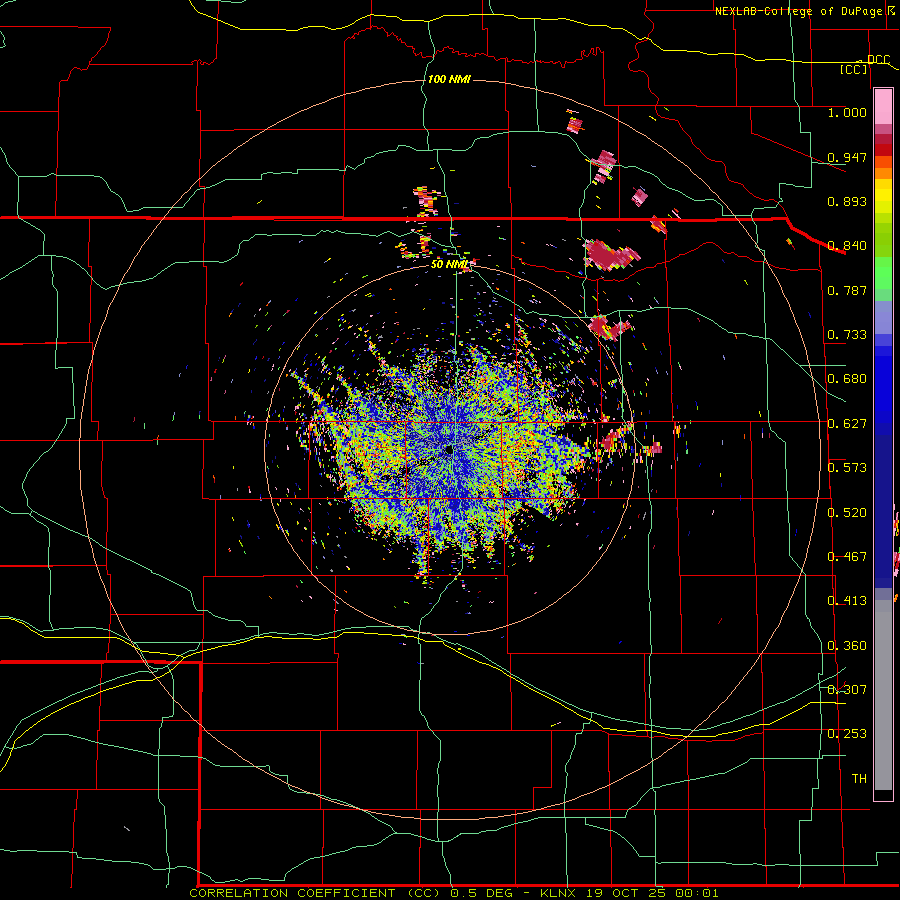Click the 19 OCT 25 date in the caption

626,893
